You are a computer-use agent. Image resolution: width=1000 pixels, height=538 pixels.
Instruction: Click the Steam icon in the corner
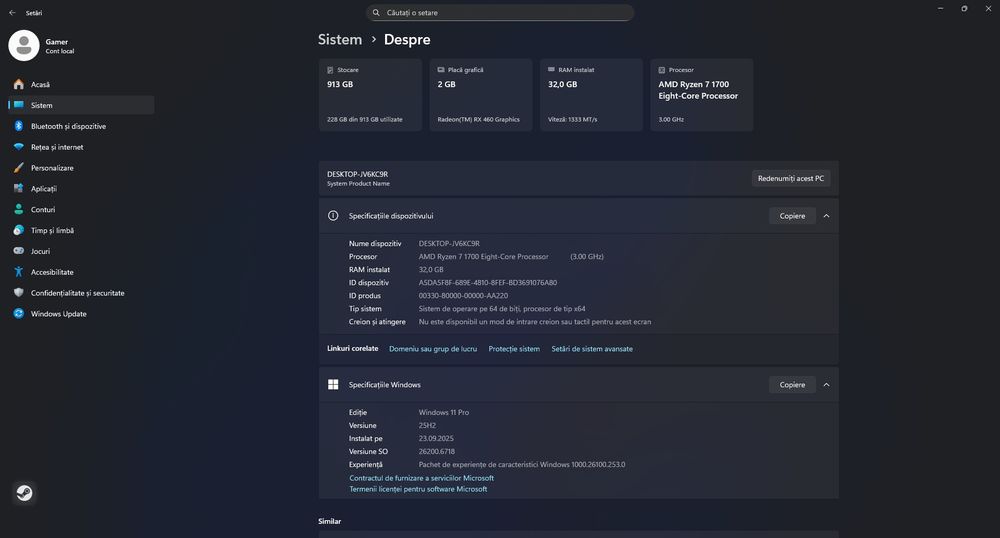click(x=24, y=493)
